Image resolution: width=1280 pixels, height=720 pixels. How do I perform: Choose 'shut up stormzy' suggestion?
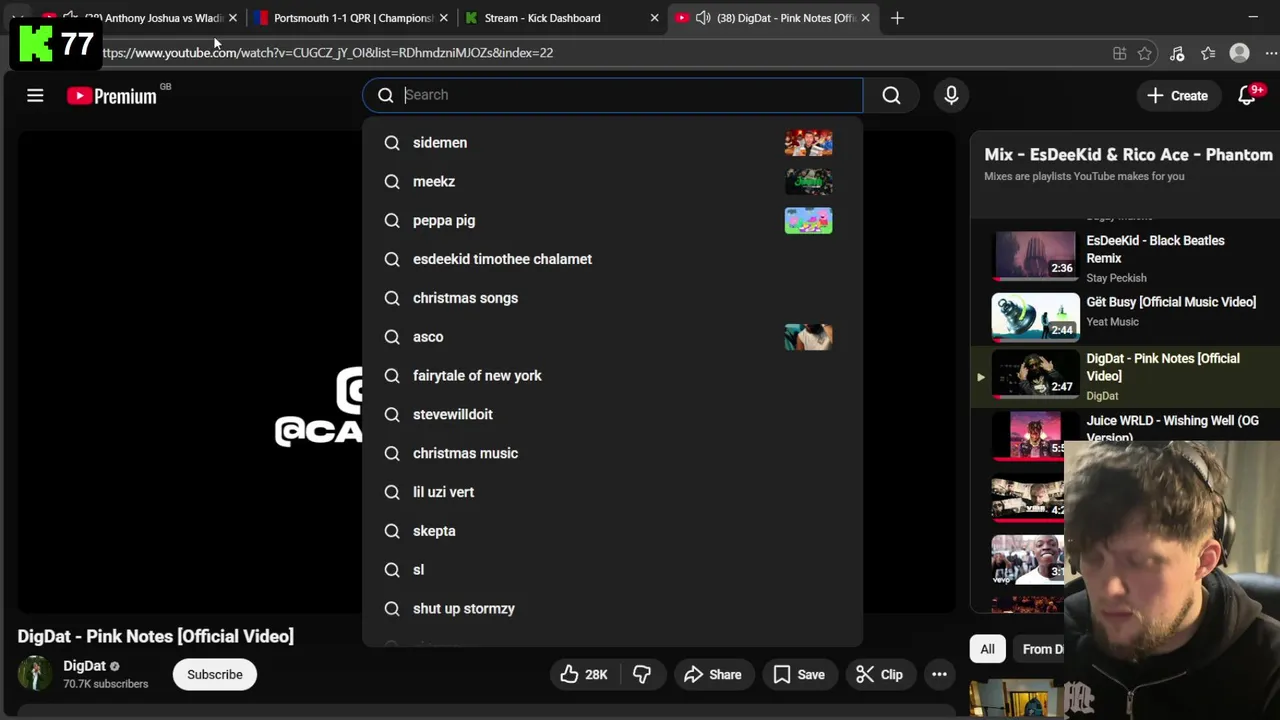coord(612,609)
